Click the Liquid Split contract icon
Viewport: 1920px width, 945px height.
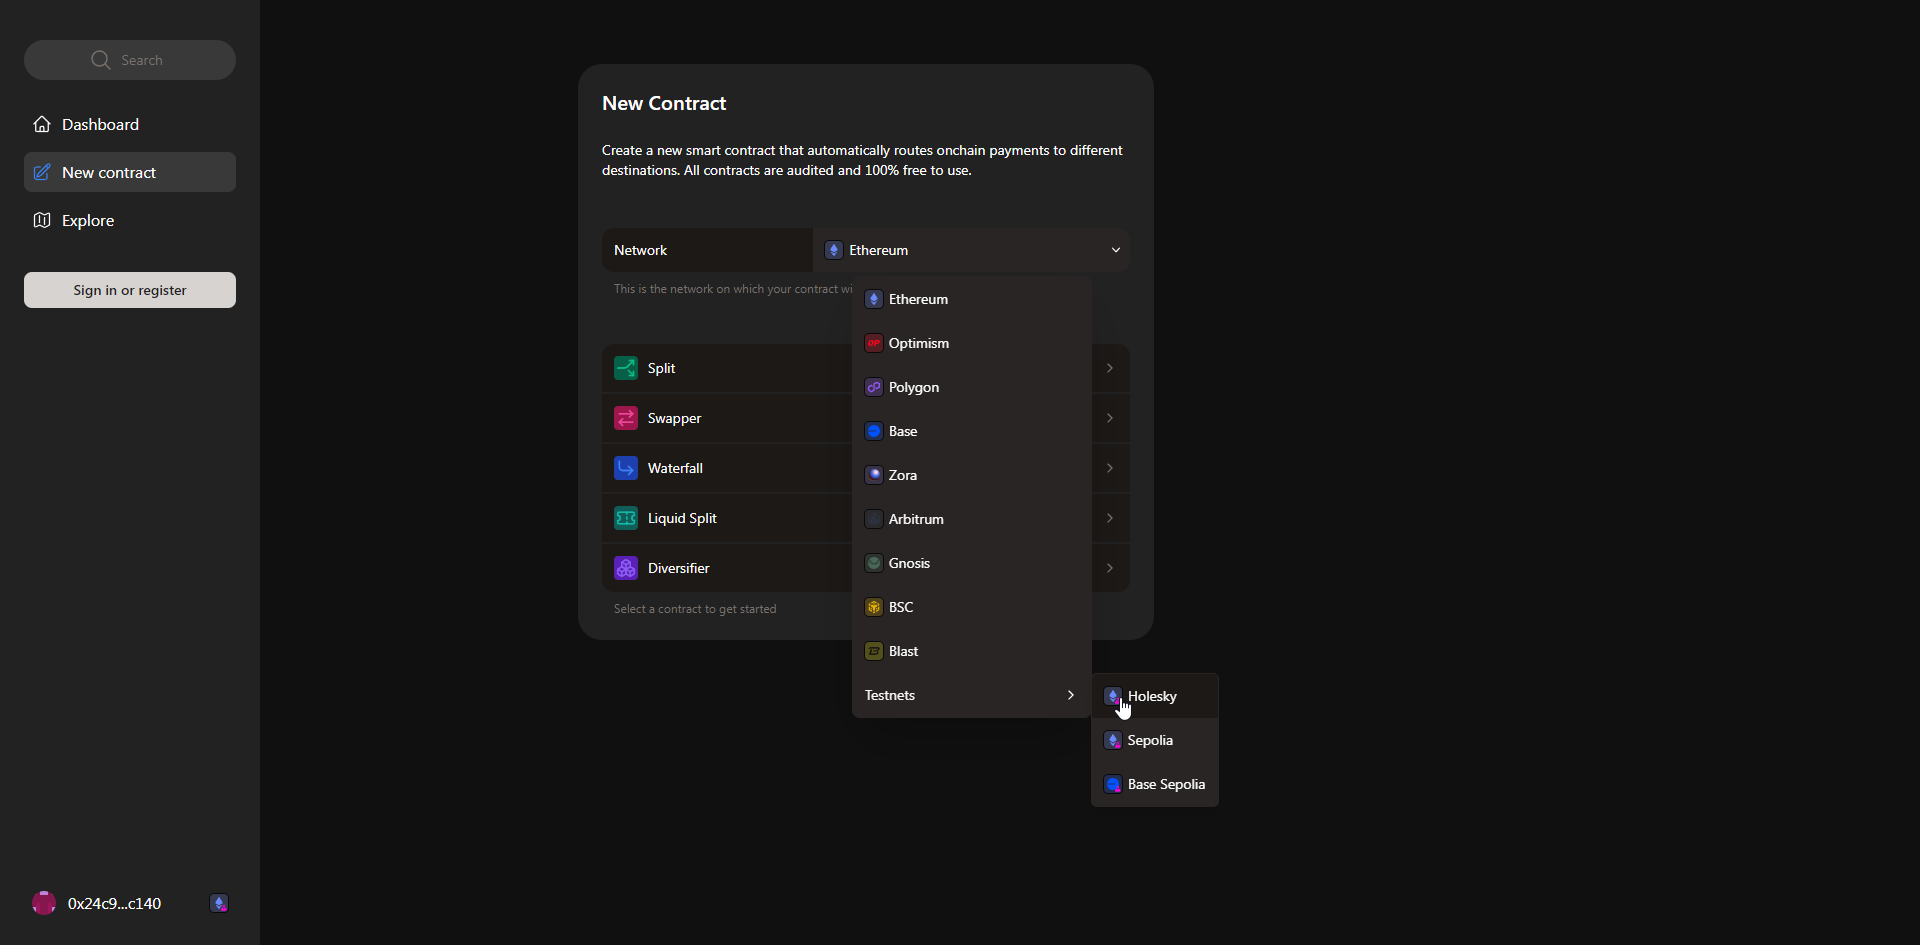click(x=626, y=518)
